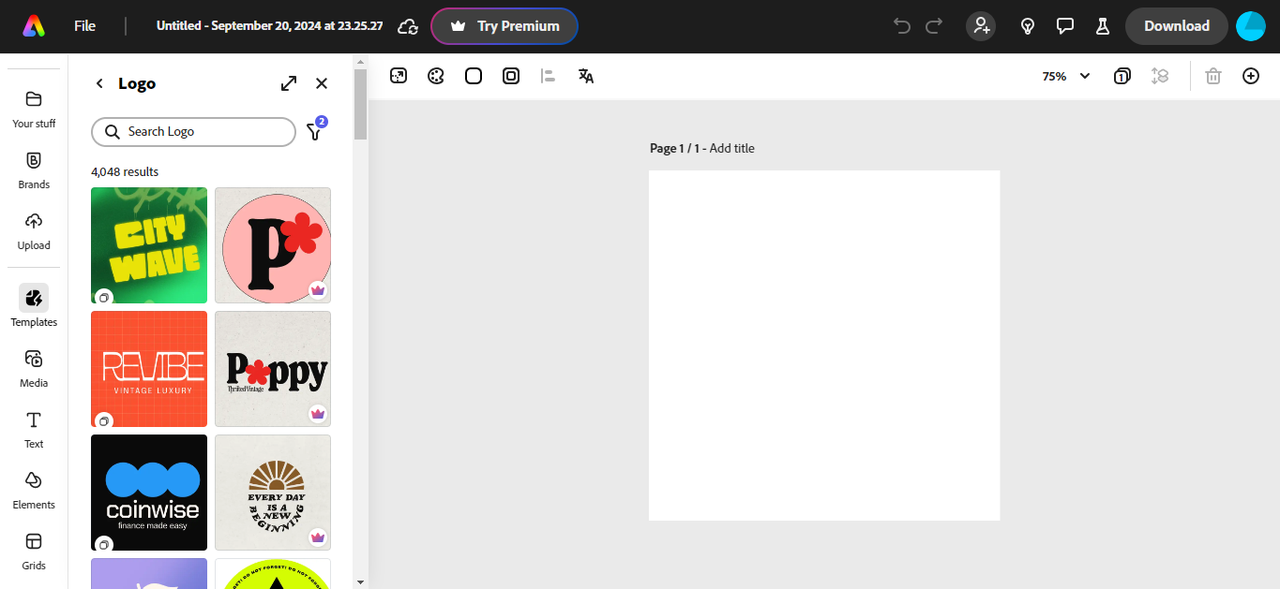Click Try Premium button
The width and height of the screenshot is (1280, 589).
pos(504,26)
